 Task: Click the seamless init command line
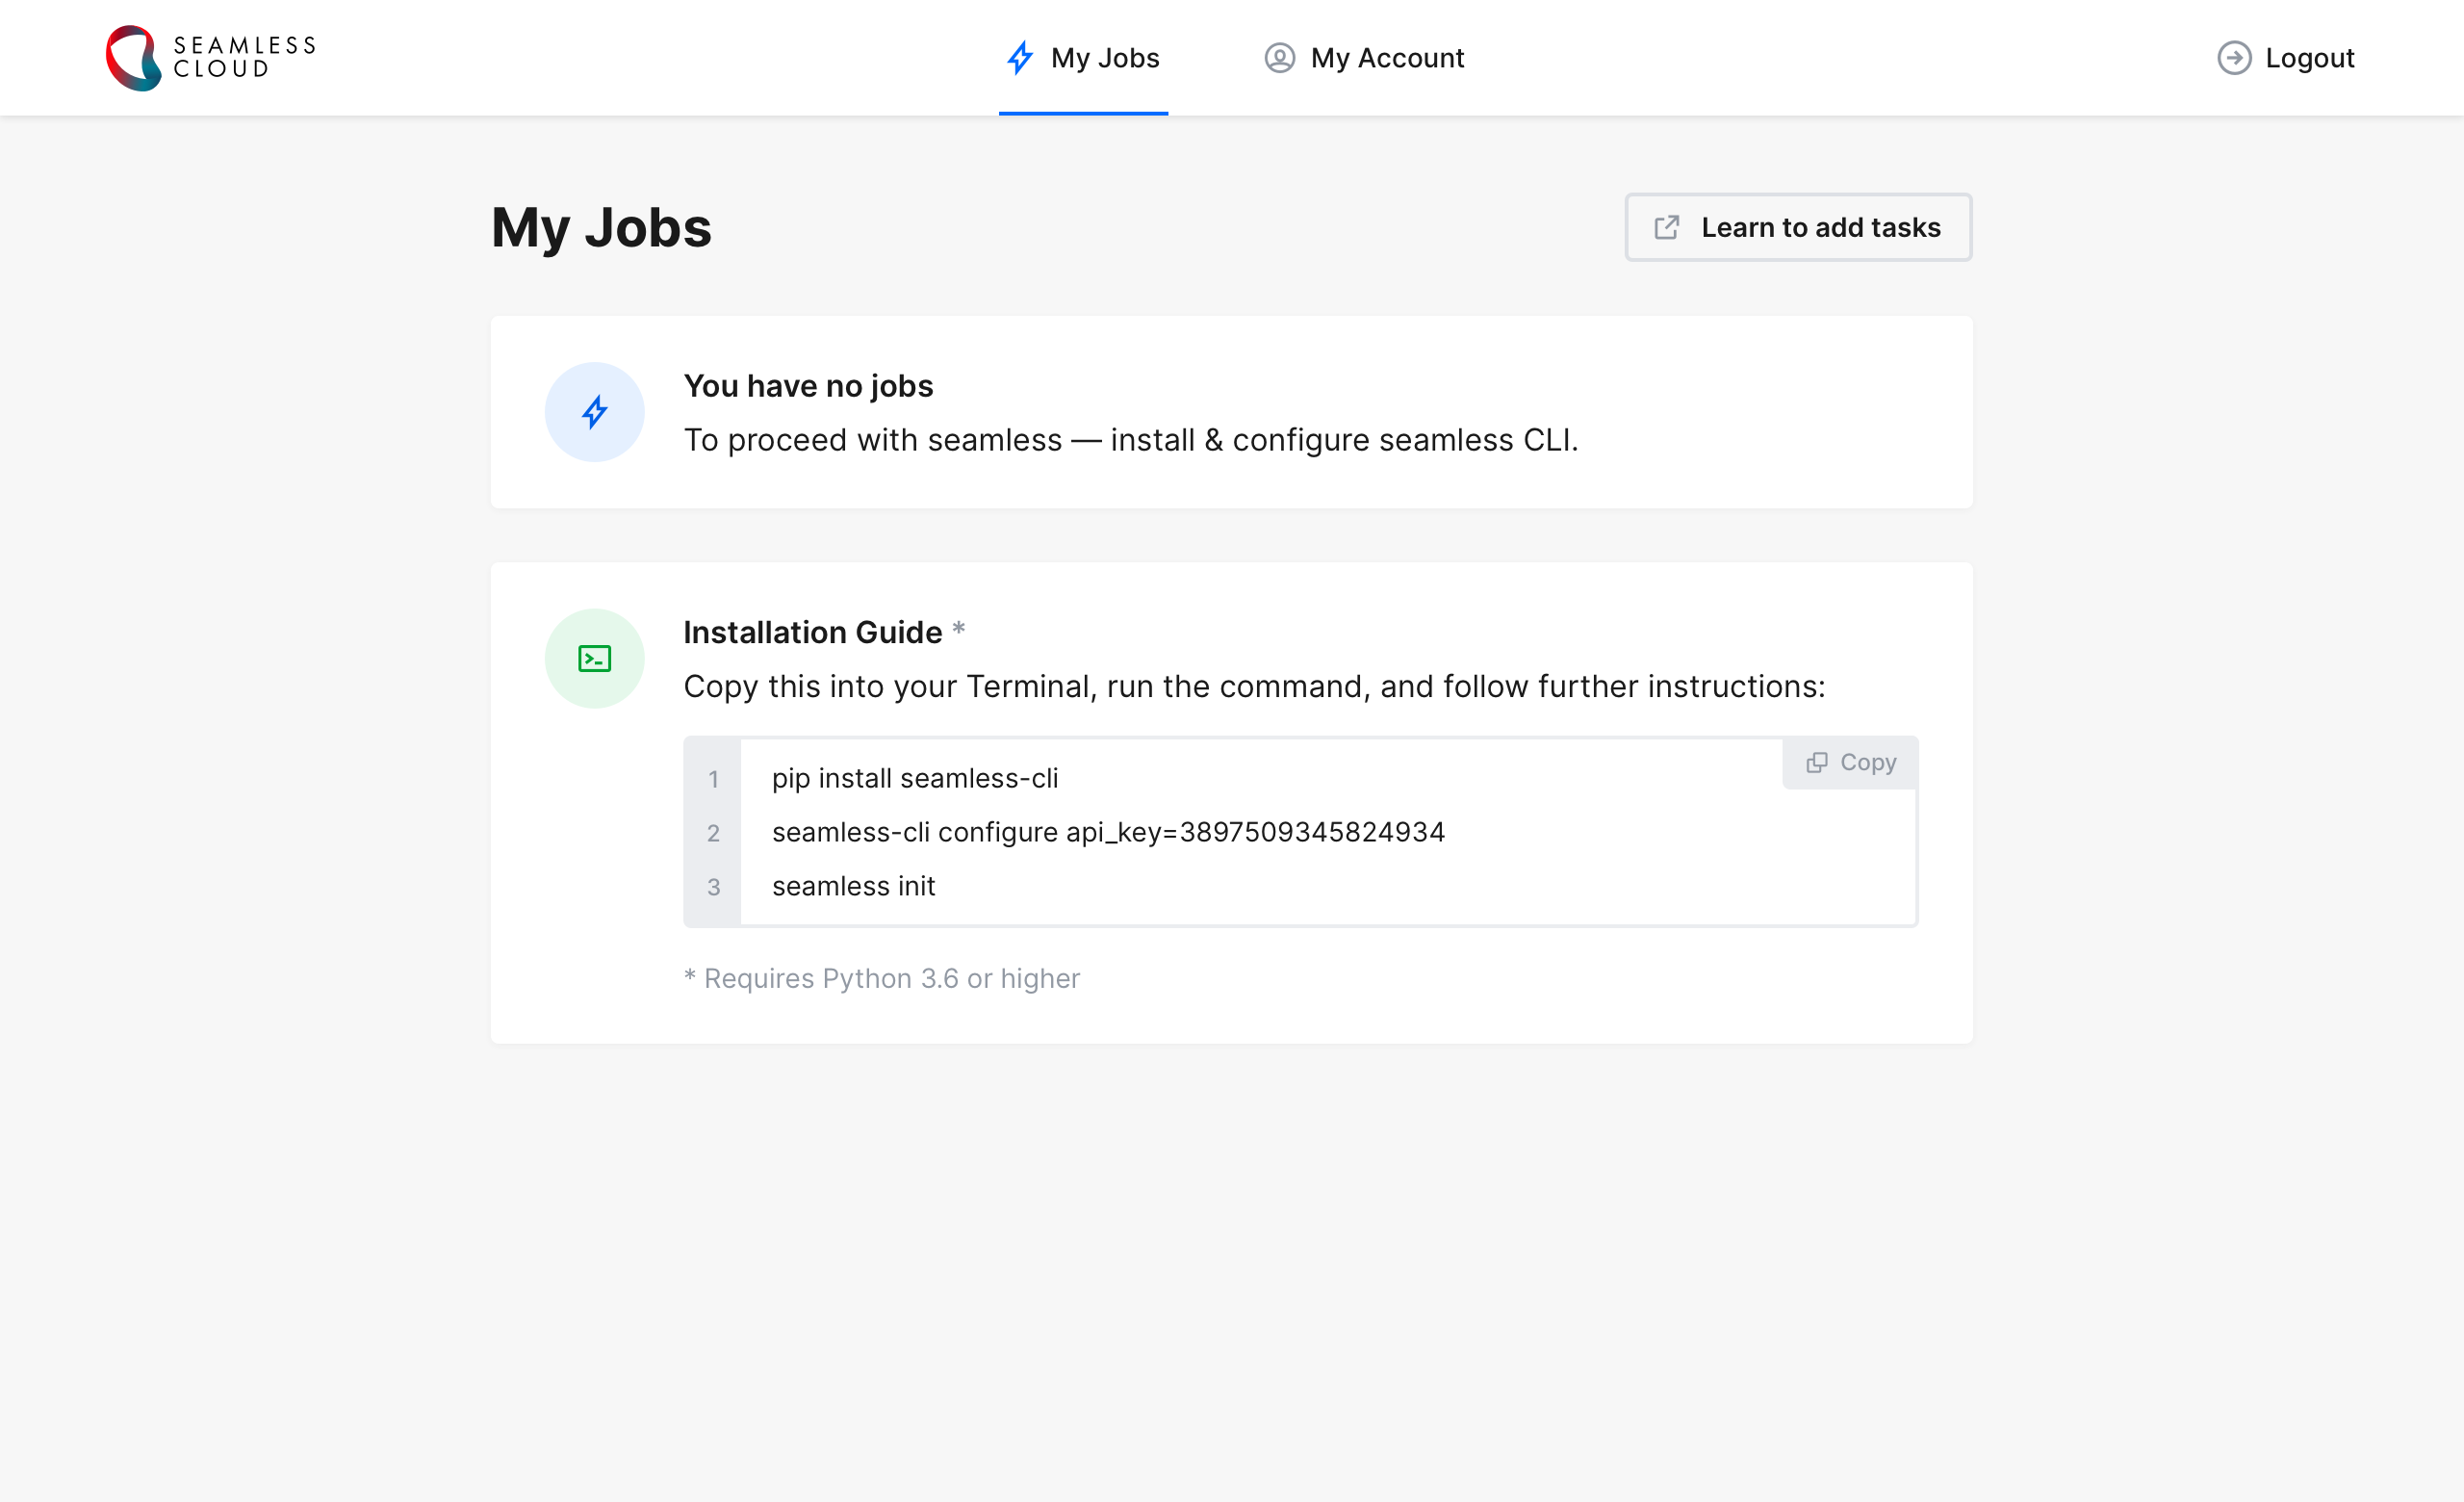pos(853,886)
